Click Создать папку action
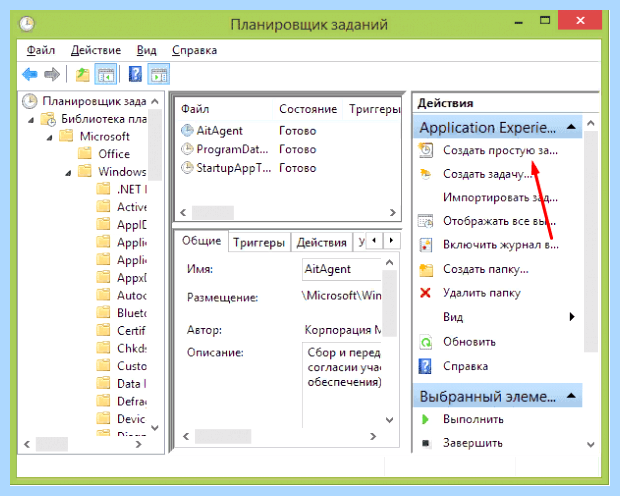 (x=486, y=269)
